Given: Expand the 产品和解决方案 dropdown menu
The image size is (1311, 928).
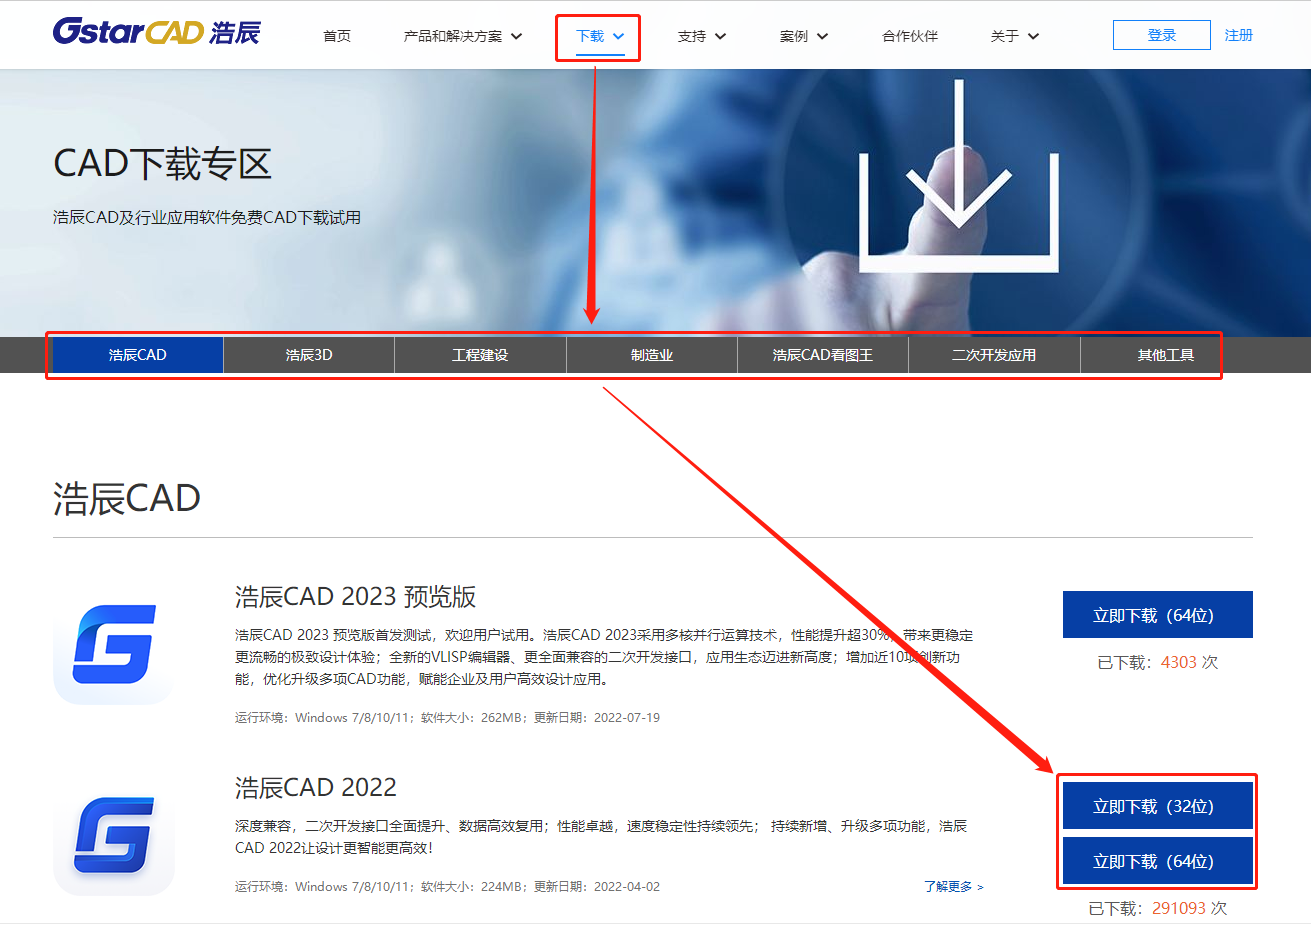Looking at the screenshot, I should [462, 36].
